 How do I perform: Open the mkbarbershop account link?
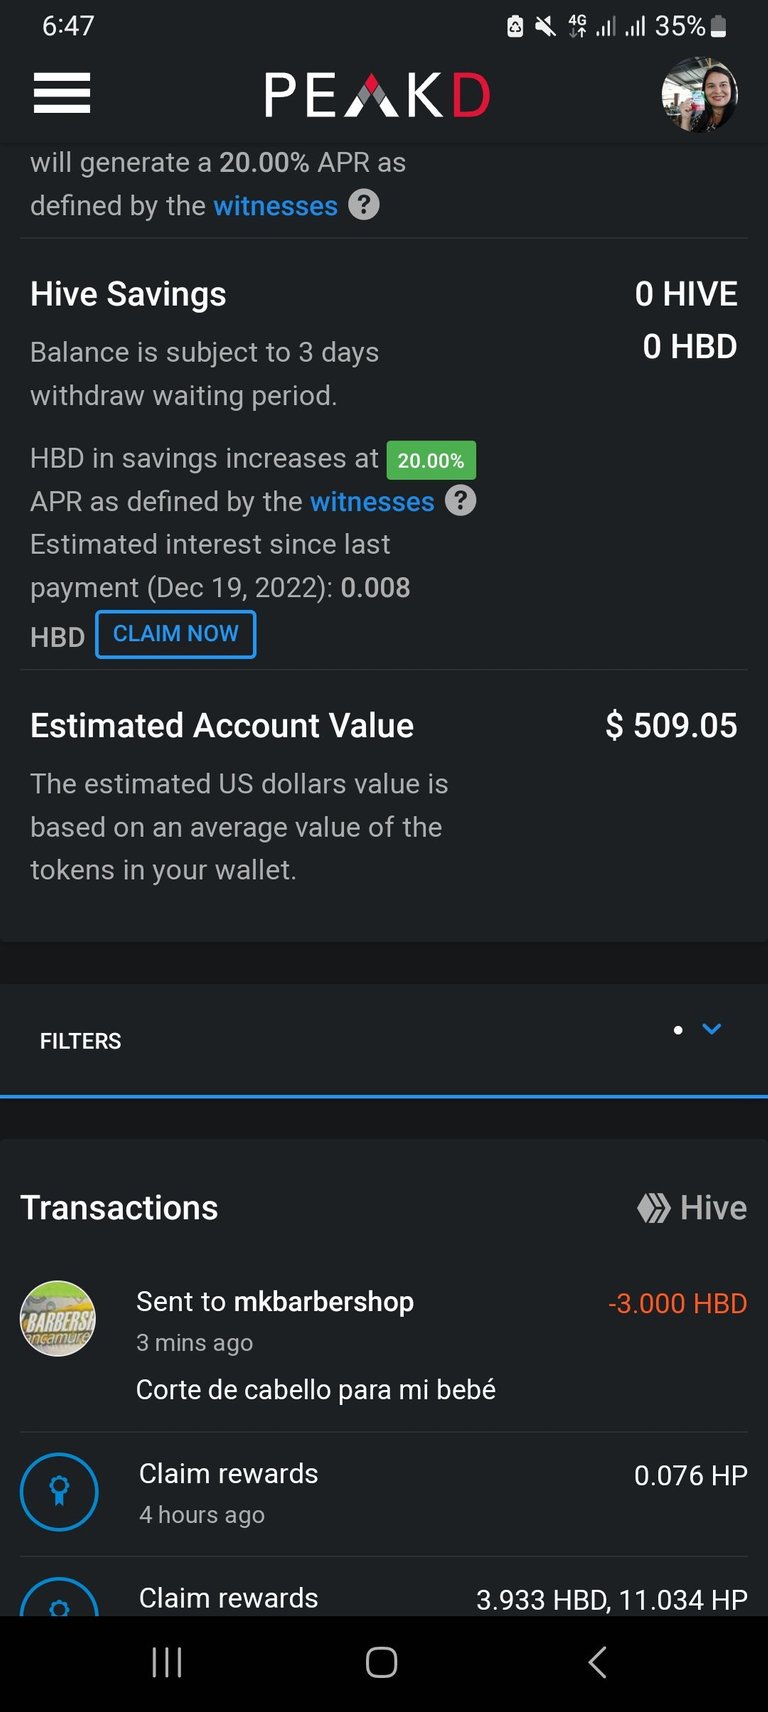point(324,1301)
